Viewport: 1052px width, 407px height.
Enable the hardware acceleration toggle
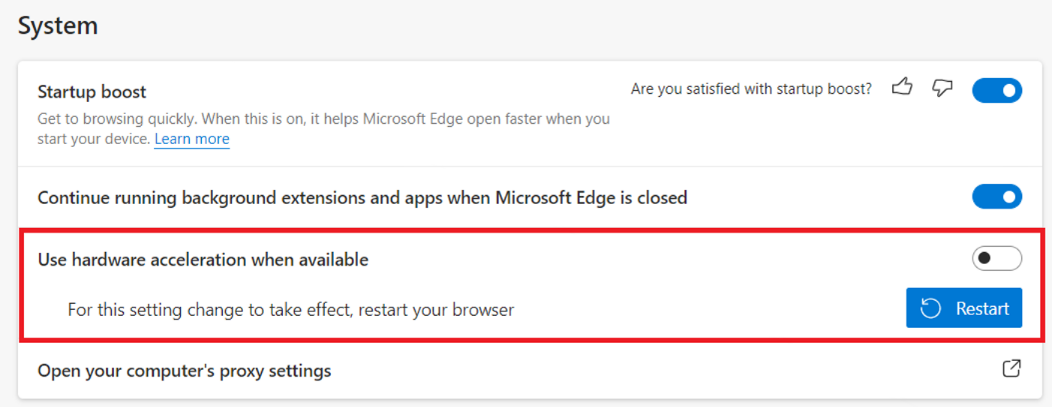(997, 259)
